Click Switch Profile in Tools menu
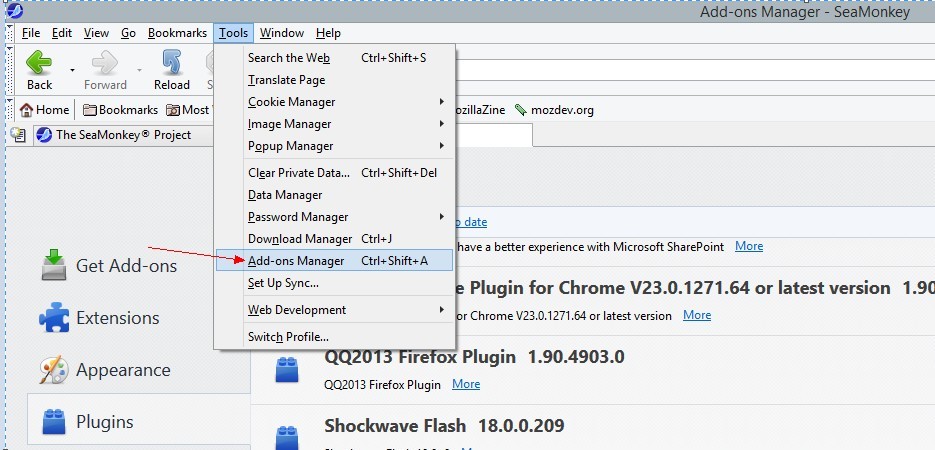The image size is (935, 450). (288, 337)
